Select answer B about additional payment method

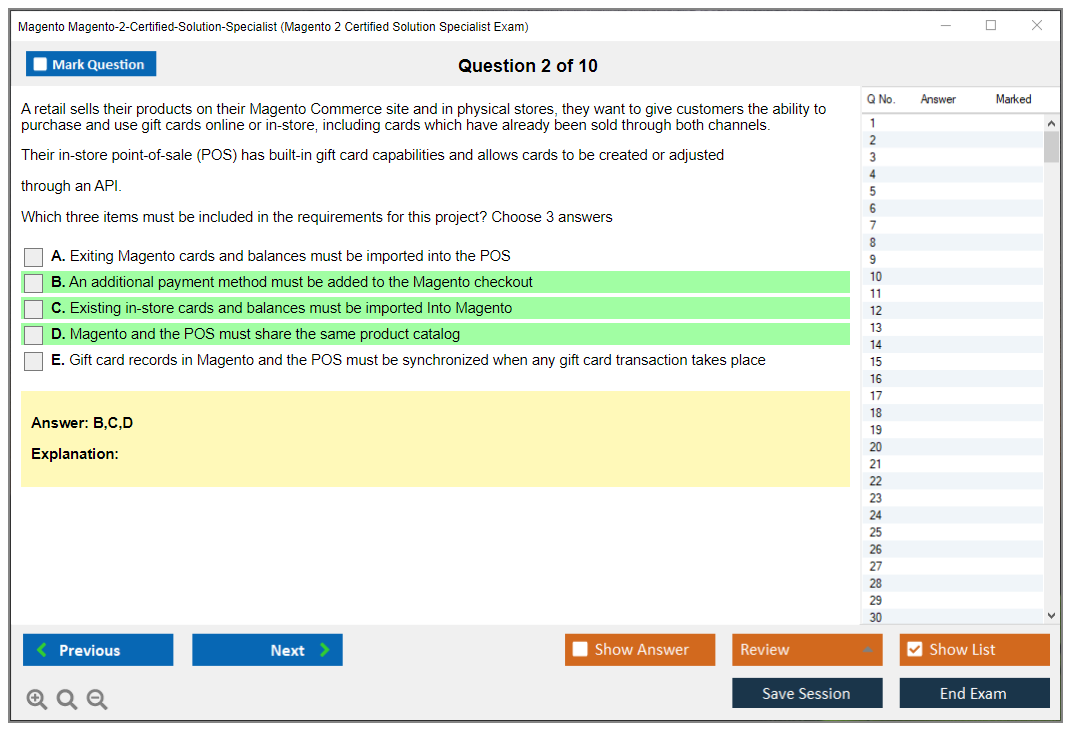coord(34,283)
